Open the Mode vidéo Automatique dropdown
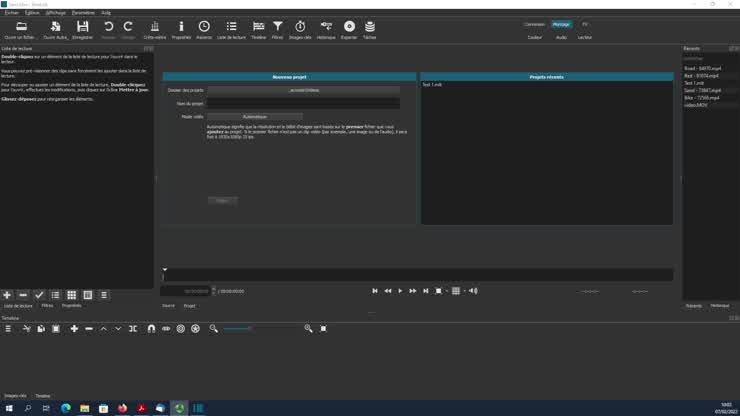Screen dimensions: 740x416 point(255,117)
